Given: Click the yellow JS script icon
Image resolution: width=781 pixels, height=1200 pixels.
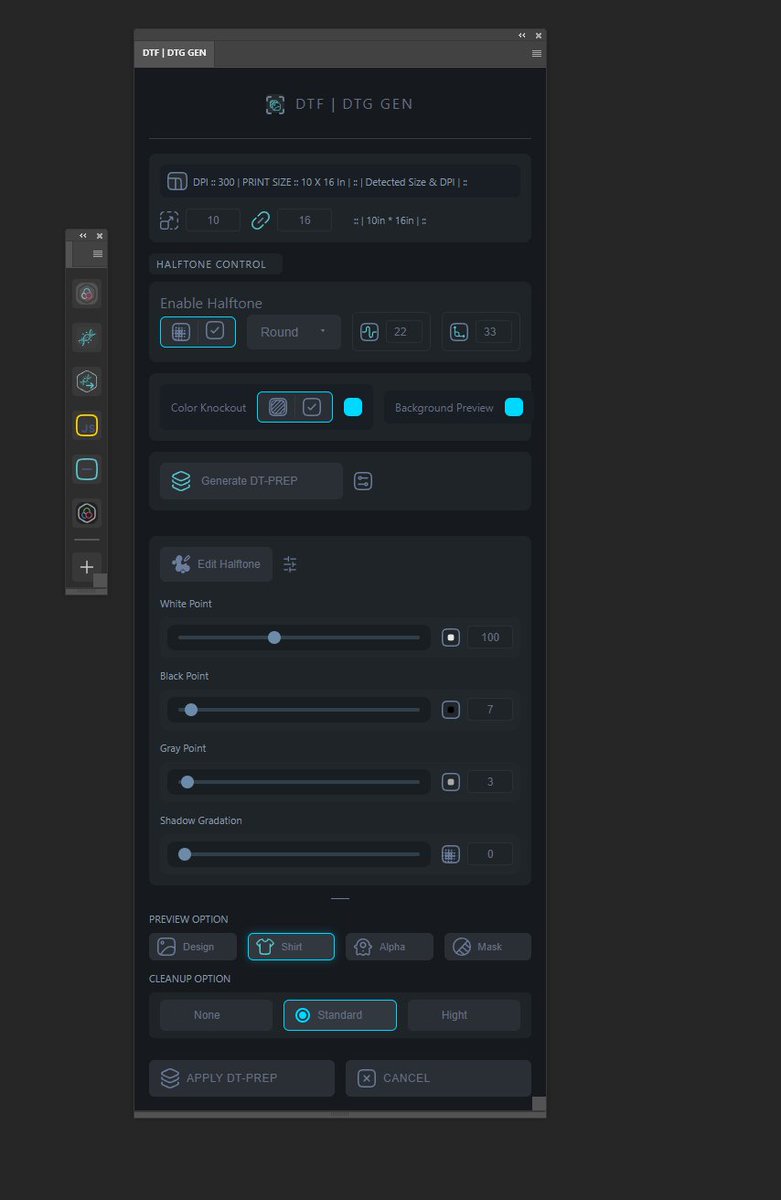Looking at the screenshot, I should [x=87, y=426].
